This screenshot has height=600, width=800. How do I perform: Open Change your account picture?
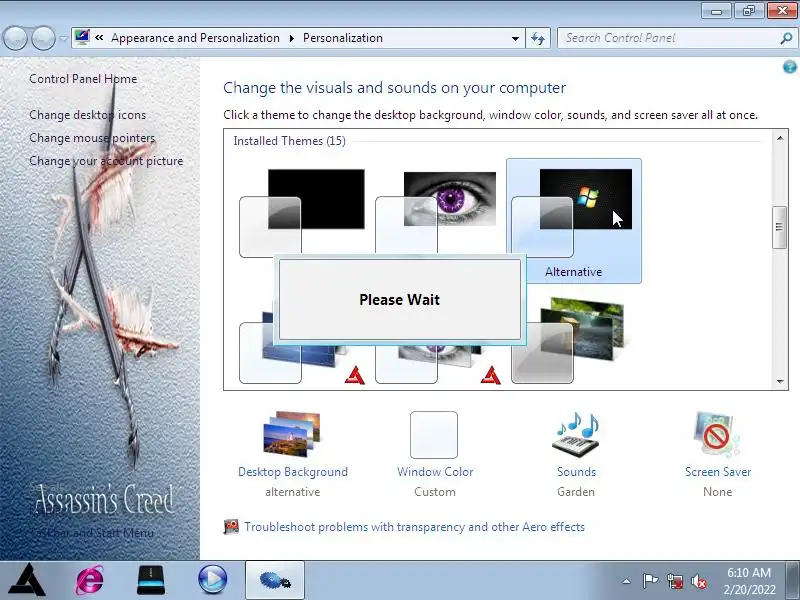tap(106, 161)
